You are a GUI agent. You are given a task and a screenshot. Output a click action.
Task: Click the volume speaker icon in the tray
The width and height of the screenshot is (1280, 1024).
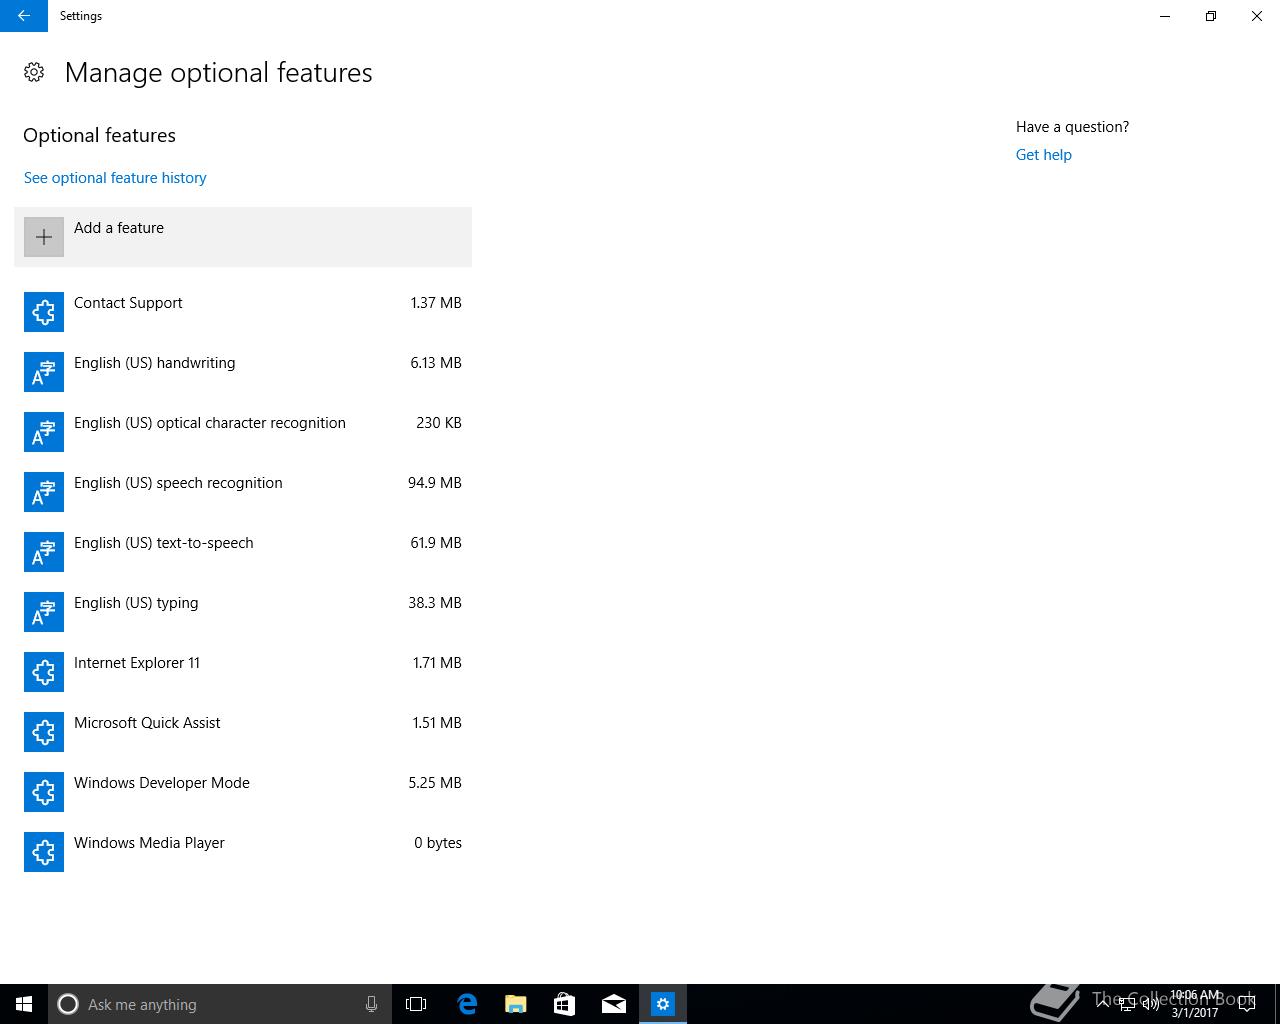pos(1150,1004)
